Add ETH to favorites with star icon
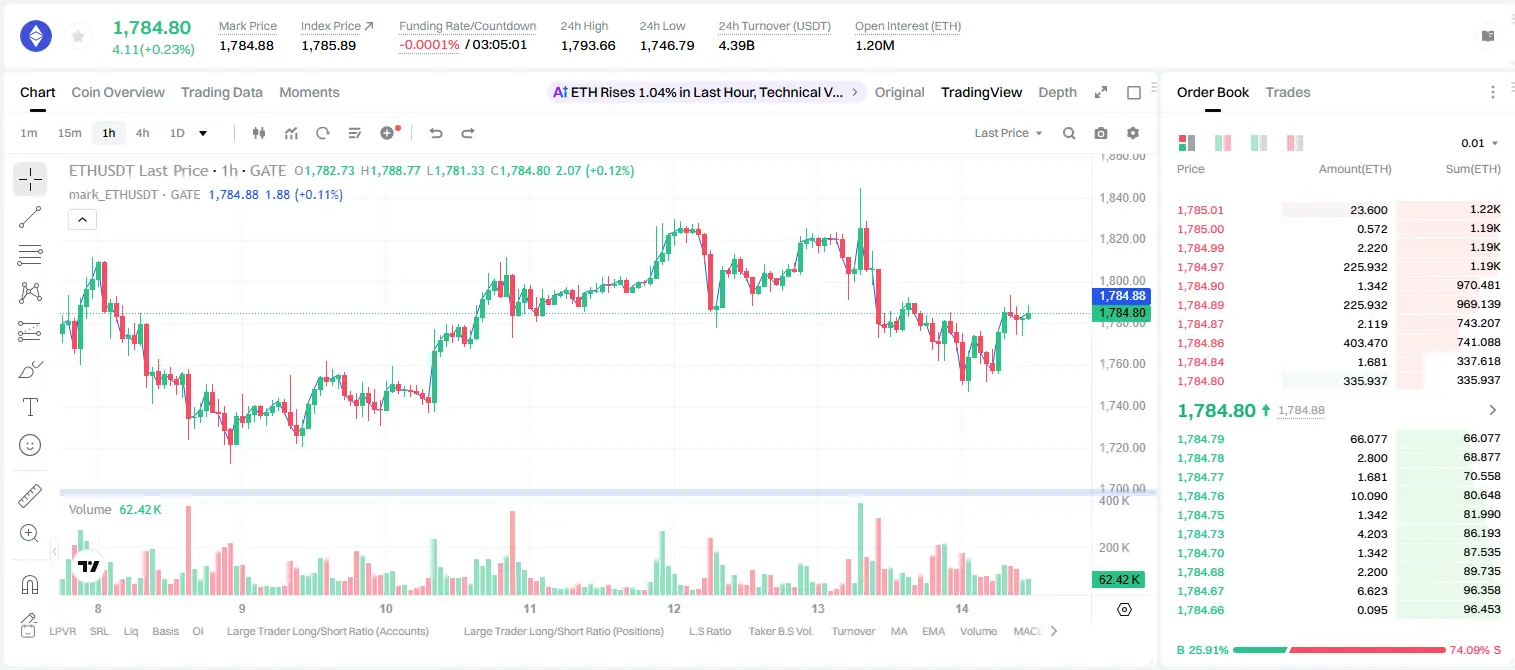The image size is (1515, 670). click(x=78, y=37)
